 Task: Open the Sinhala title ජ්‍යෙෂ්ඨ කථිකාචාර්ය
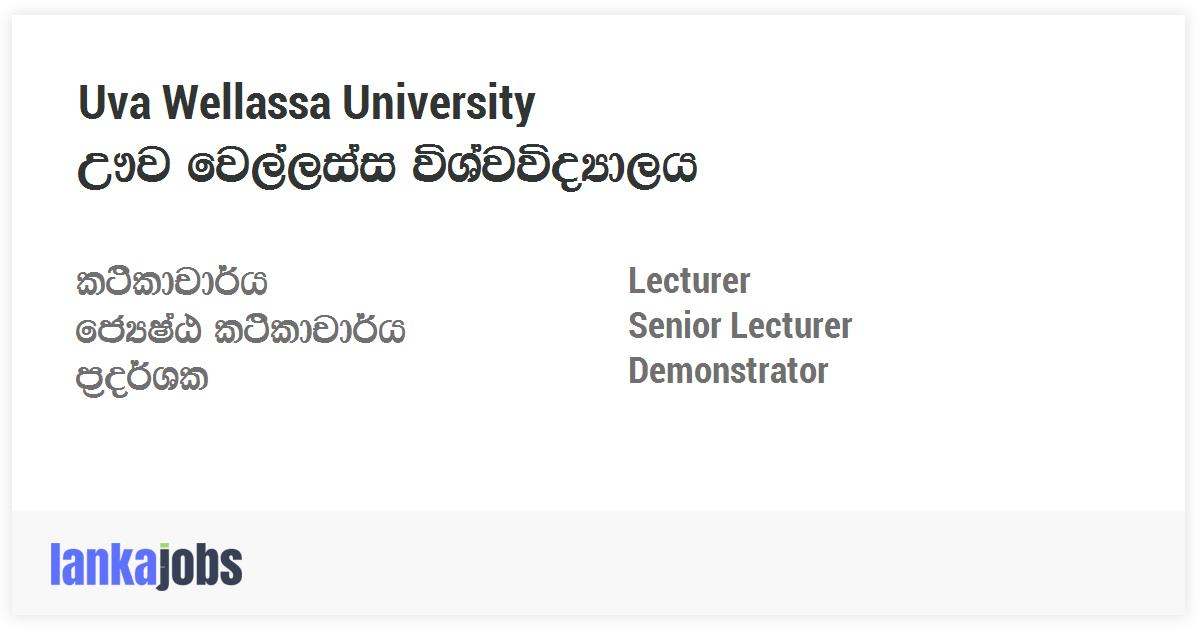coord(240,329)
